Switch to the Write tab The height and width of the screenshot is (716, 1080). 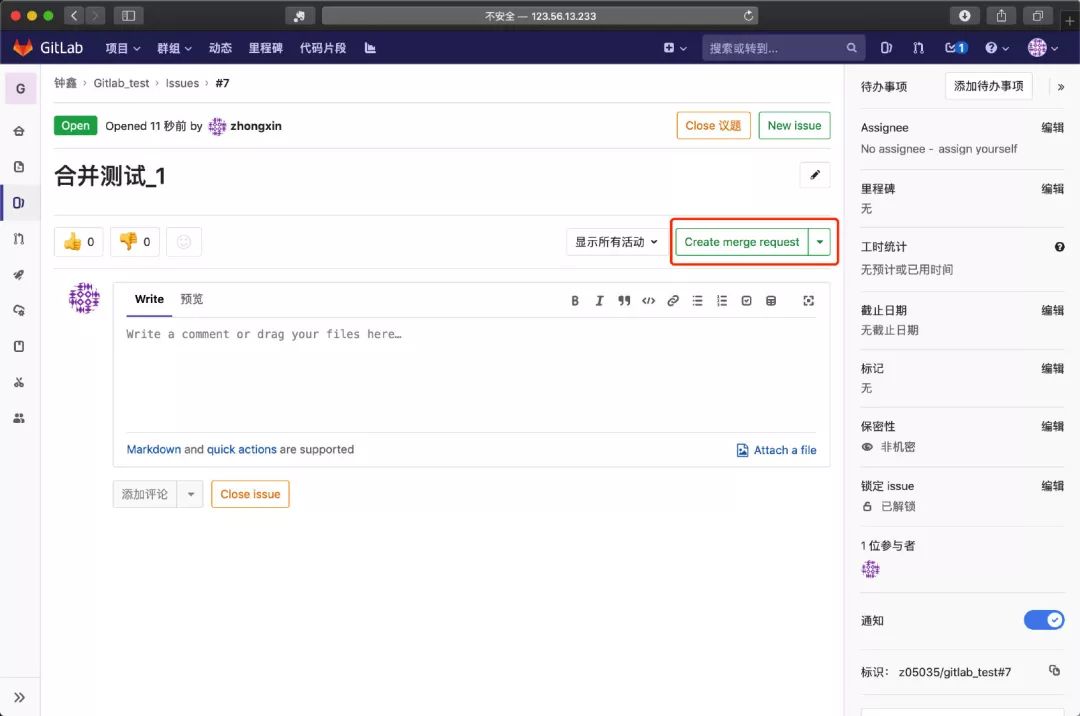click(x=149, y=299)
